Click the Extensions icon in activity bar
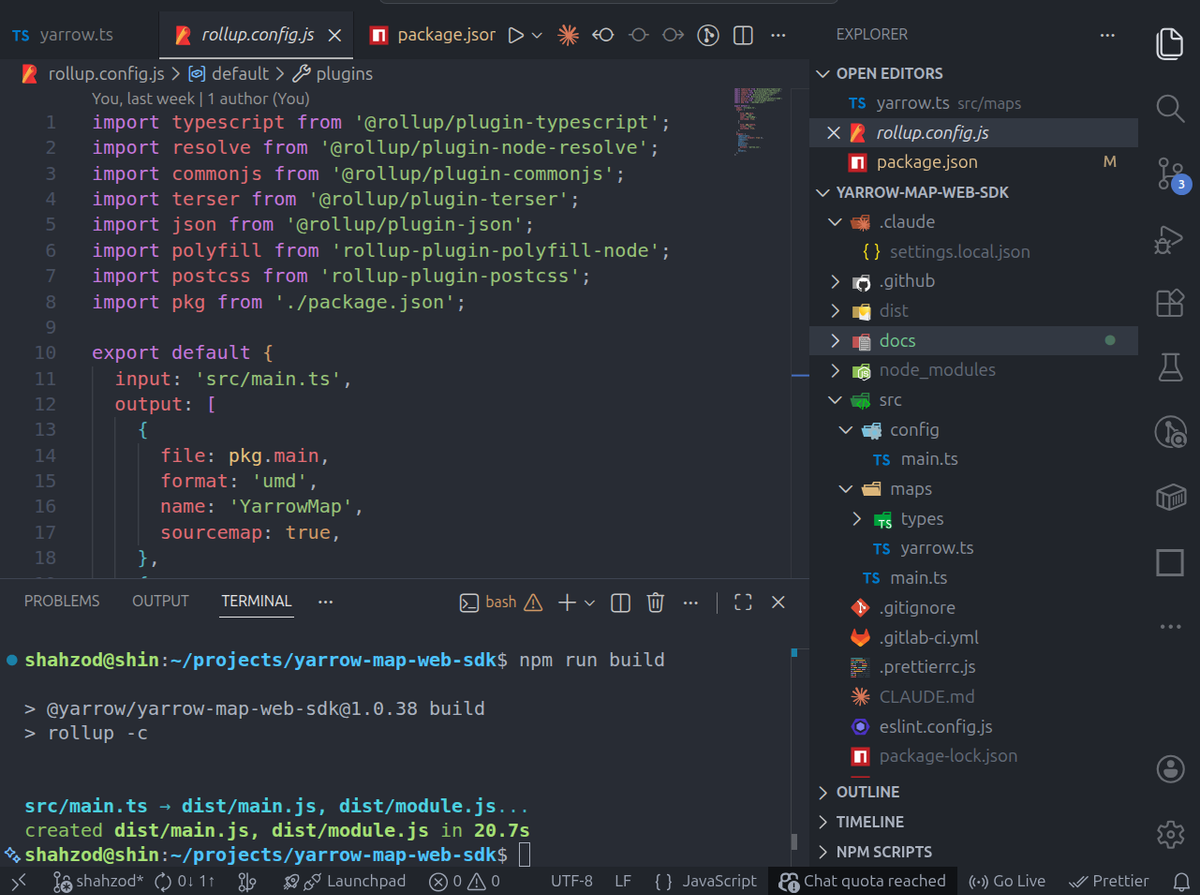 [1170, 303]
